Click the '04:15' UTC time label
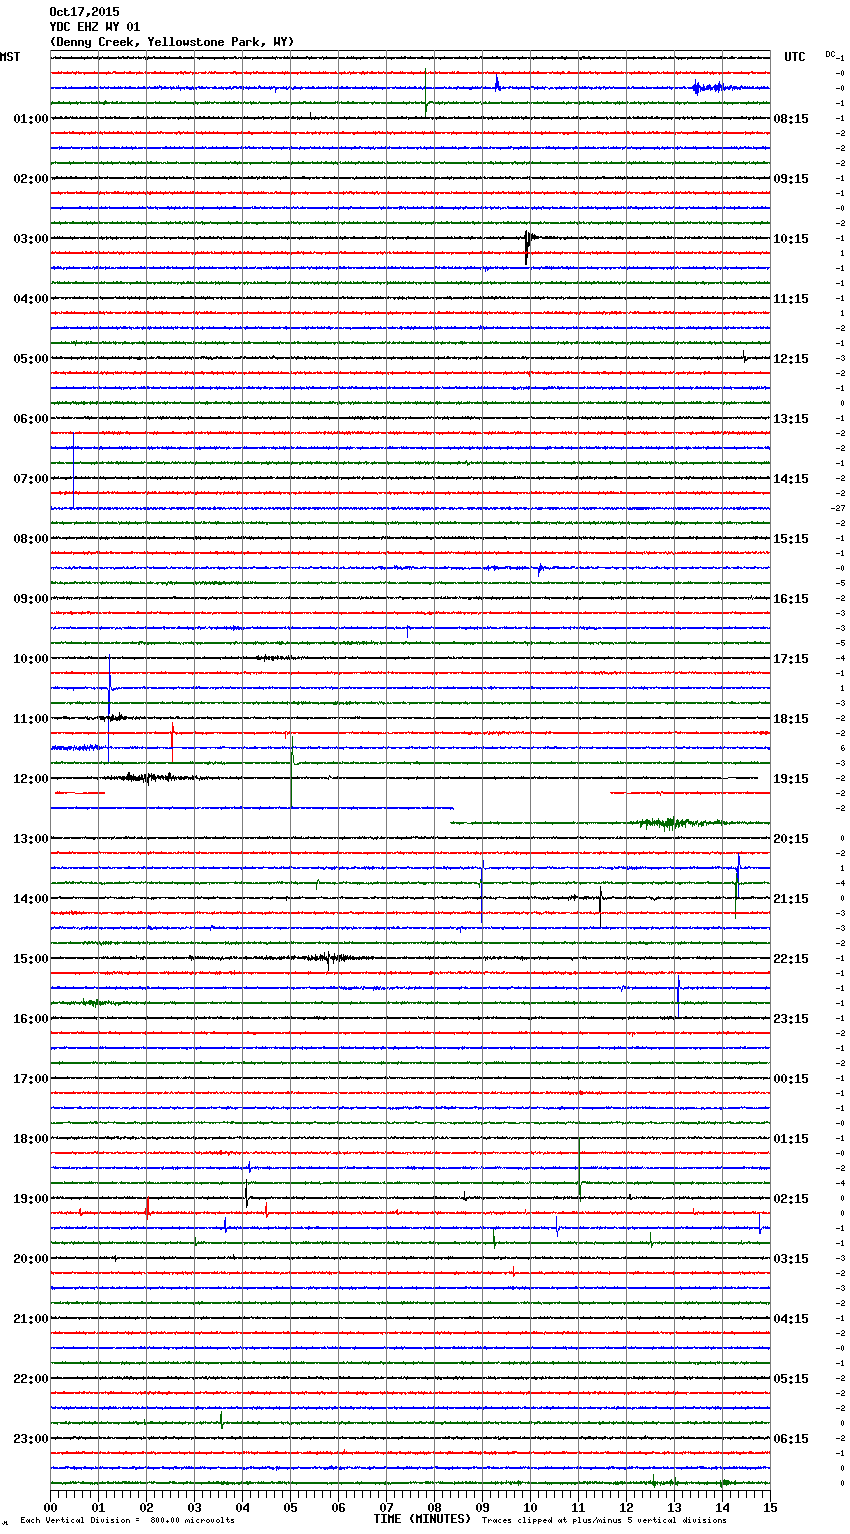The width and height of the screenshot is (850, 1534). click(x=791, y=1319)
